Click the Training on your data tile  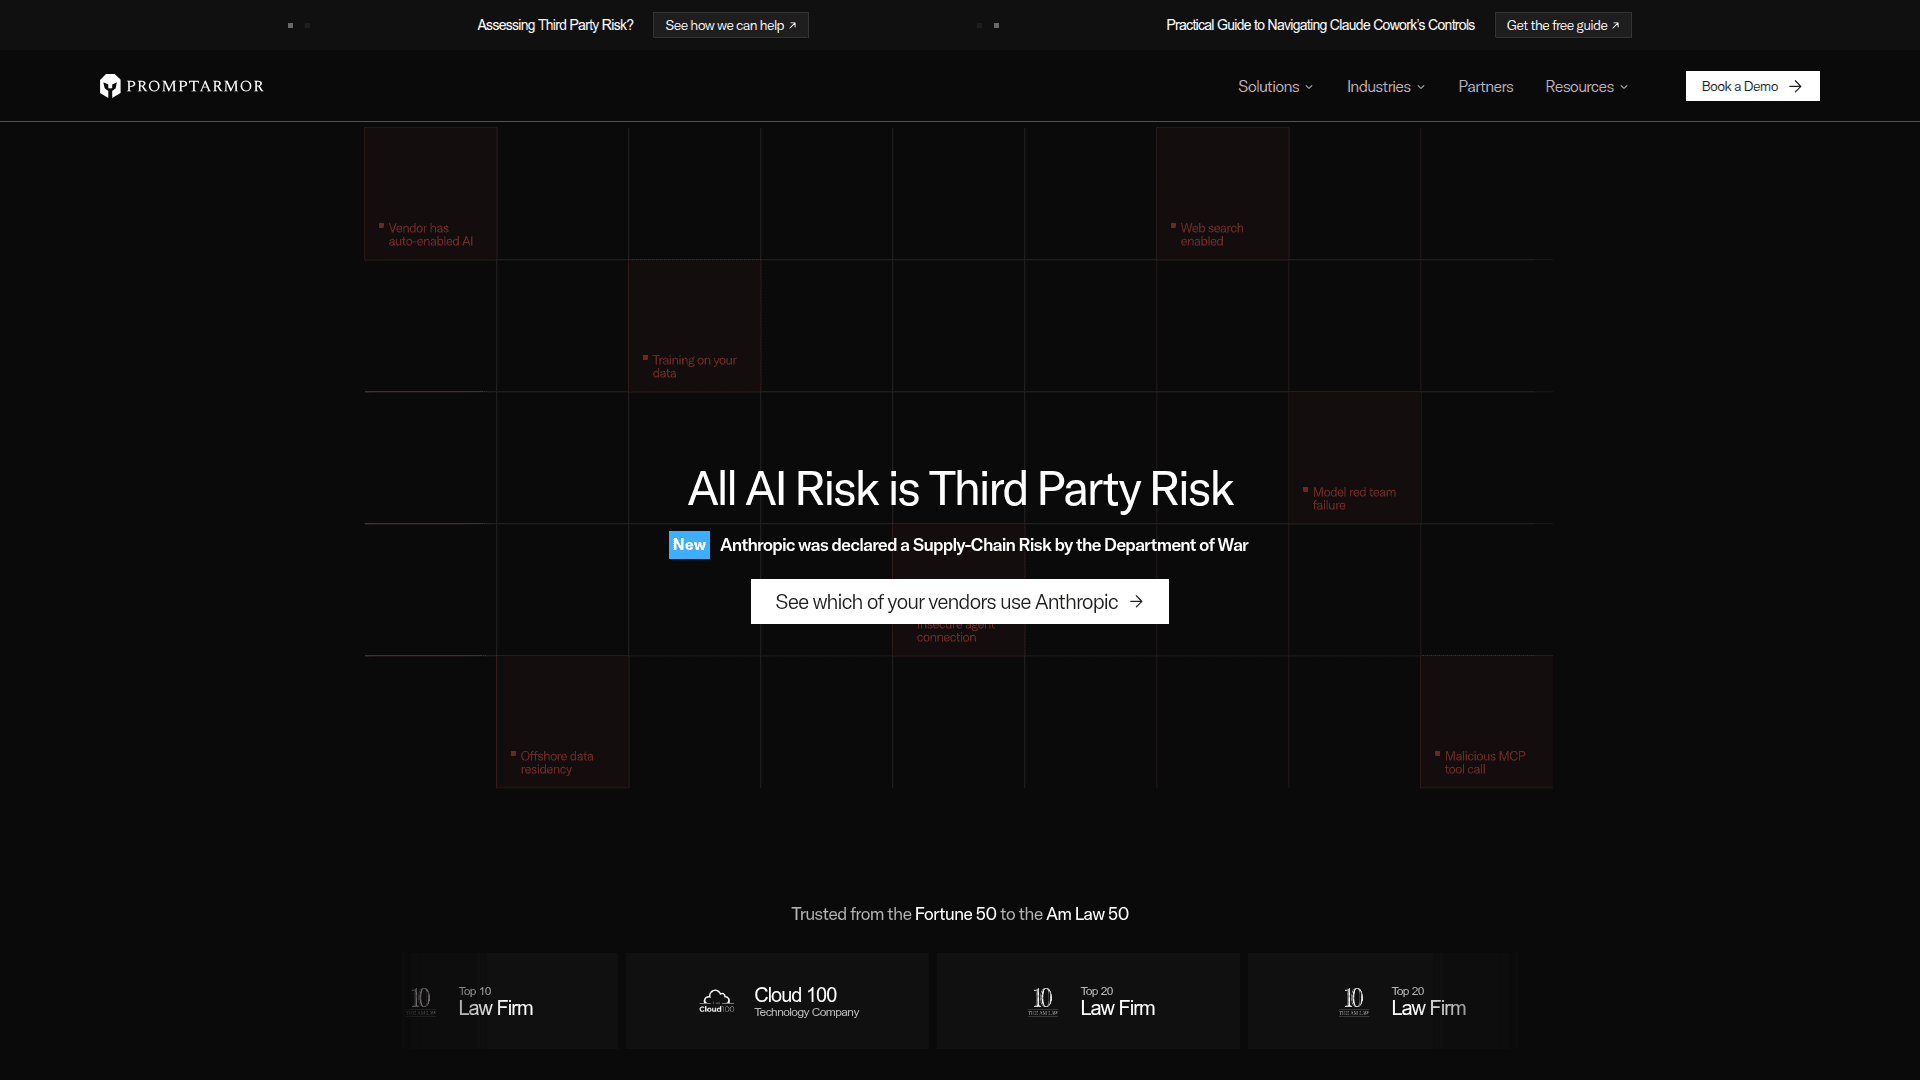tap(694, 326)
